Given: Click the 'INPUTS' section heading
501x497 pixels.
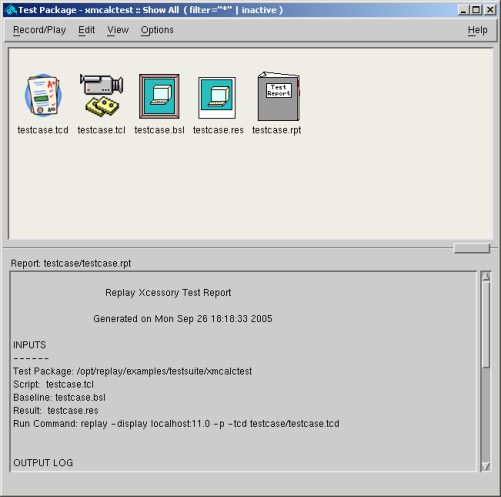Looking at the screenshot, I should [30, 345].
